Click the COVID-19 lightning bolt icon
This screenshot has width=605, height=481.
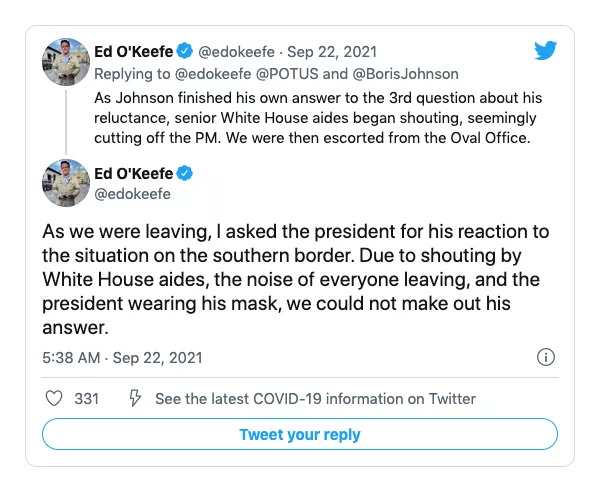tap(135, 398)
